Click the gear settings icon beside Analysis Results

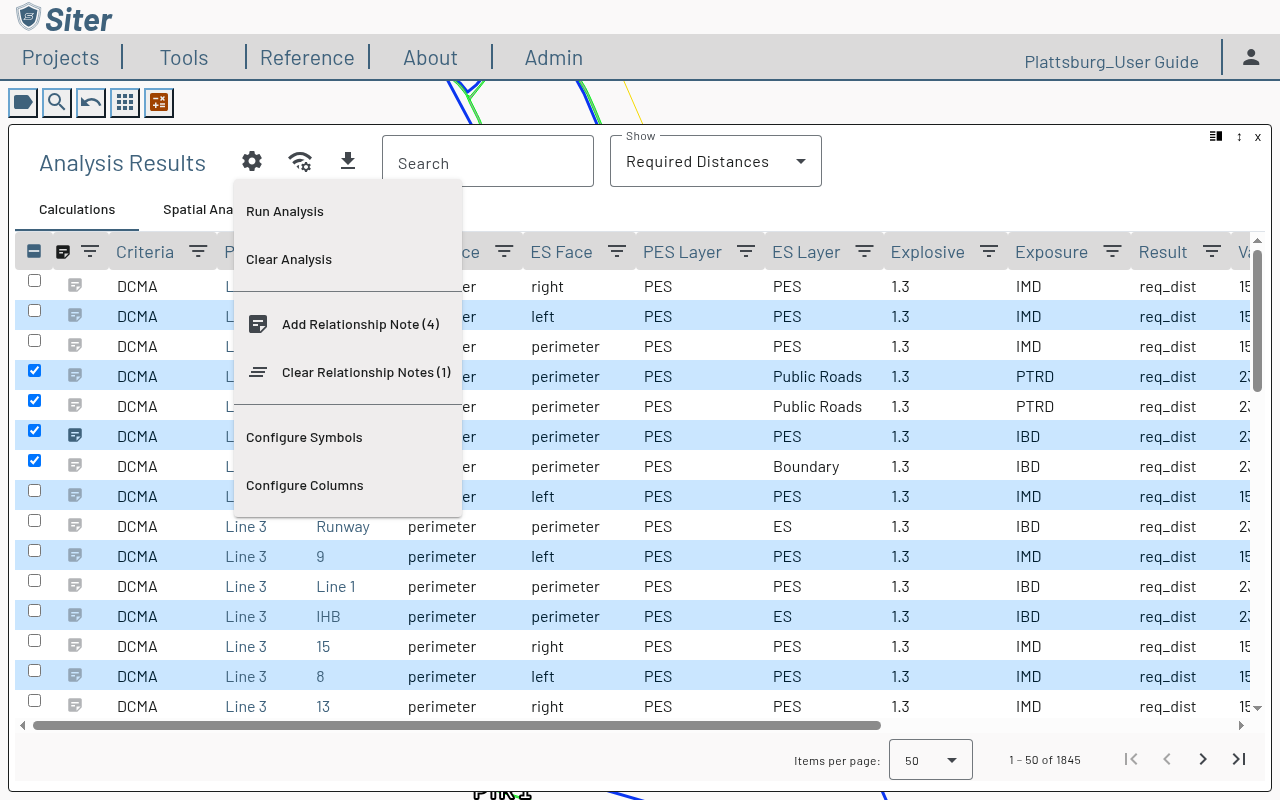pyautogui.click(x=252, y=161)
